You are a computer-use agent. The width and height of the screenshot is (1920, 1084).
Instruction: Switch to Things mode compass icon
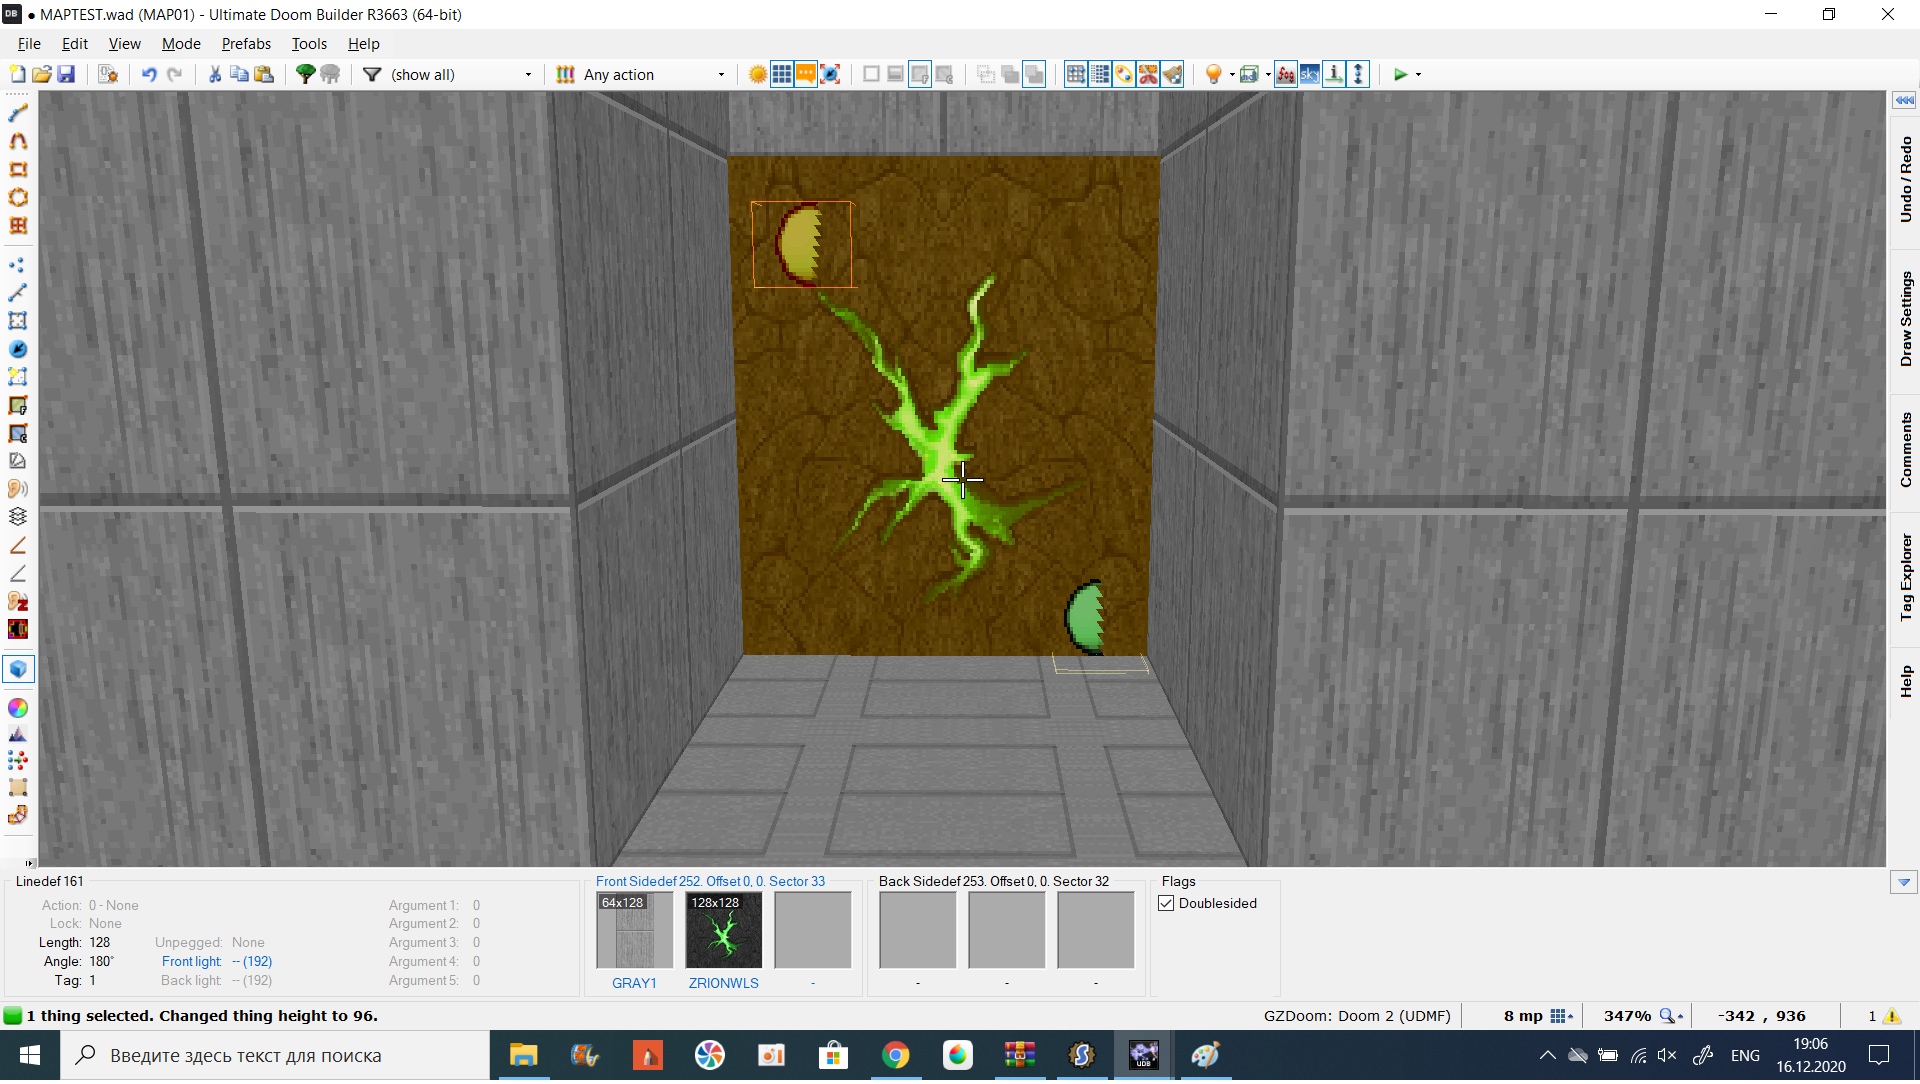(18, 349)
